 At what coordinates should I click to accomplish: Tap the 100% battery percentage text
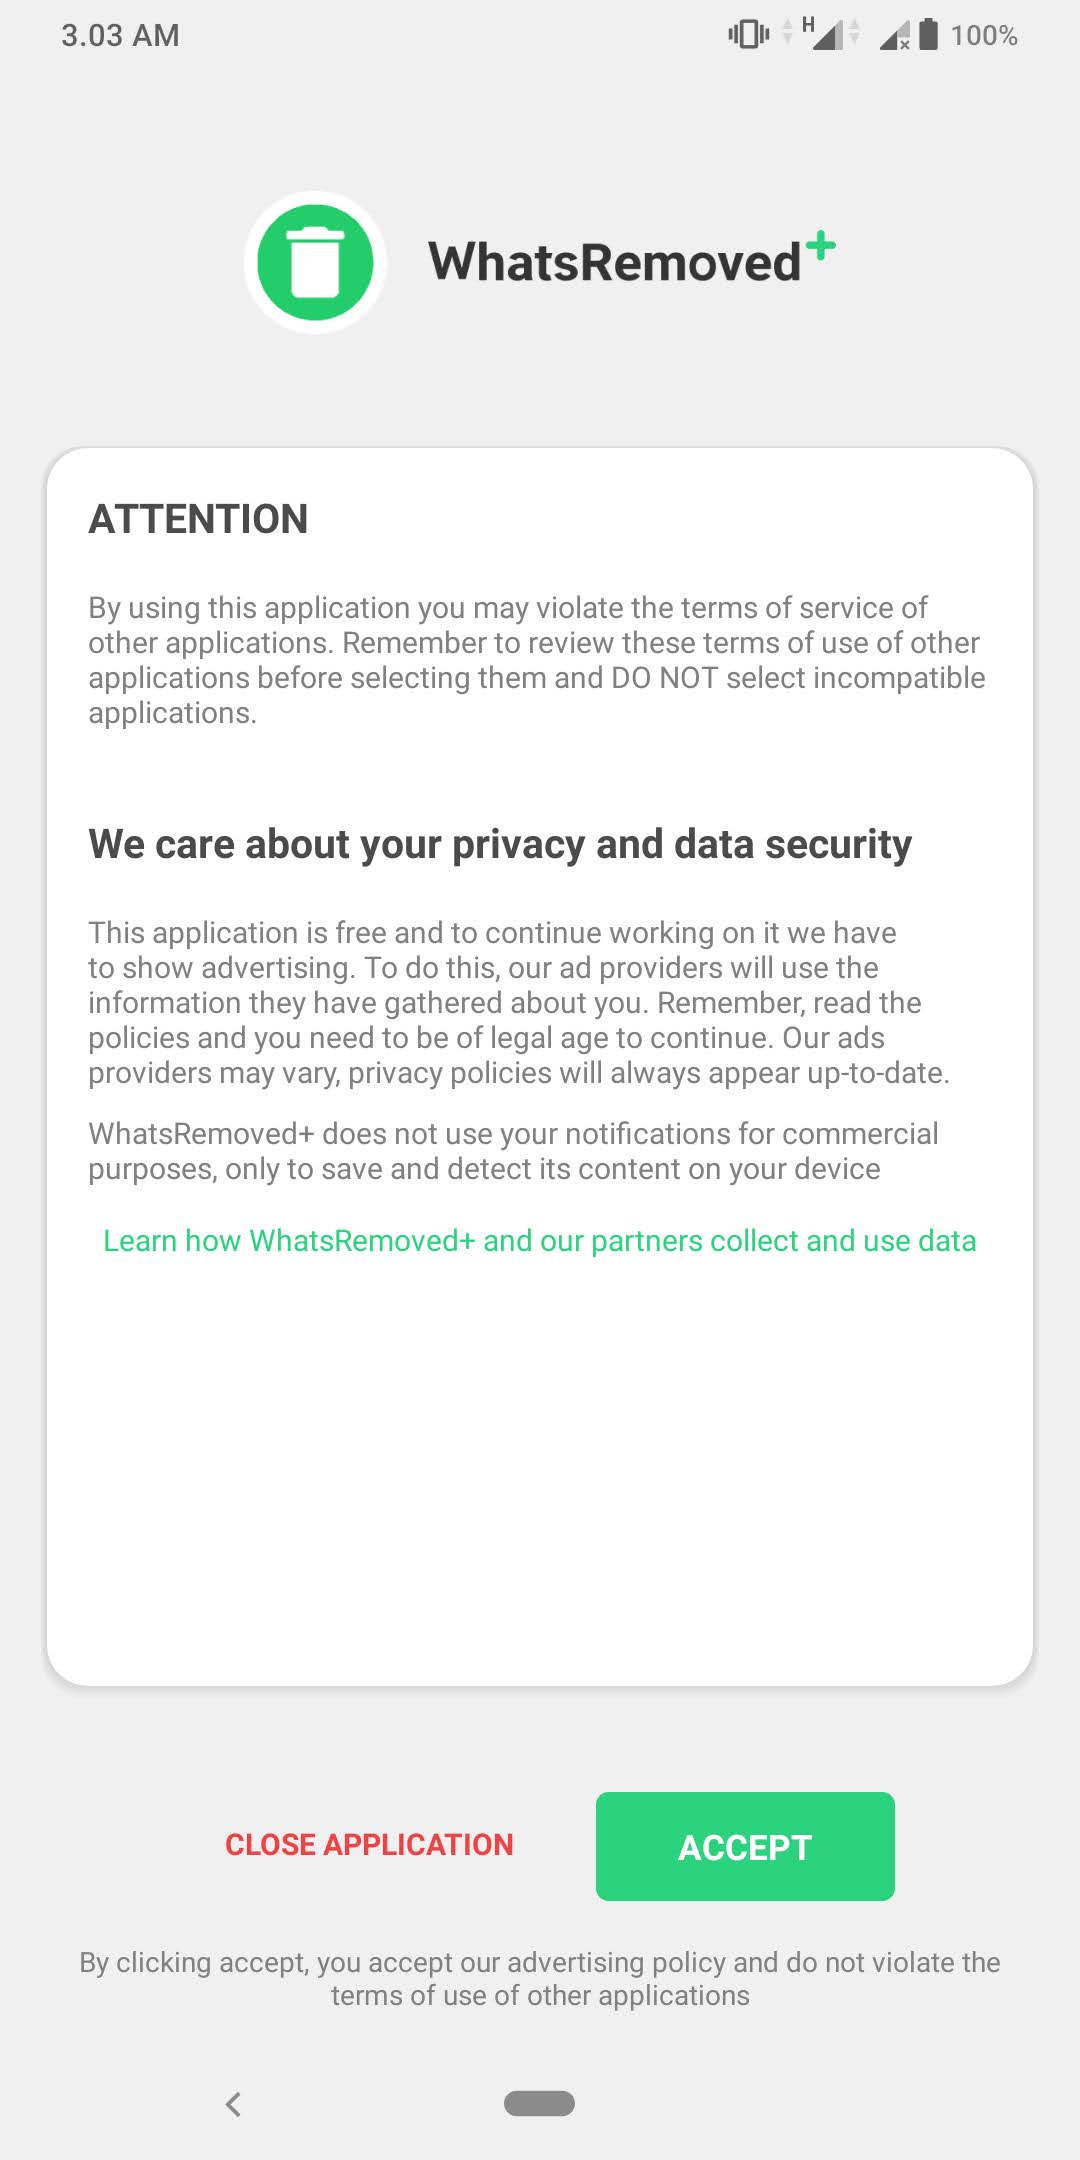(984, 36)
